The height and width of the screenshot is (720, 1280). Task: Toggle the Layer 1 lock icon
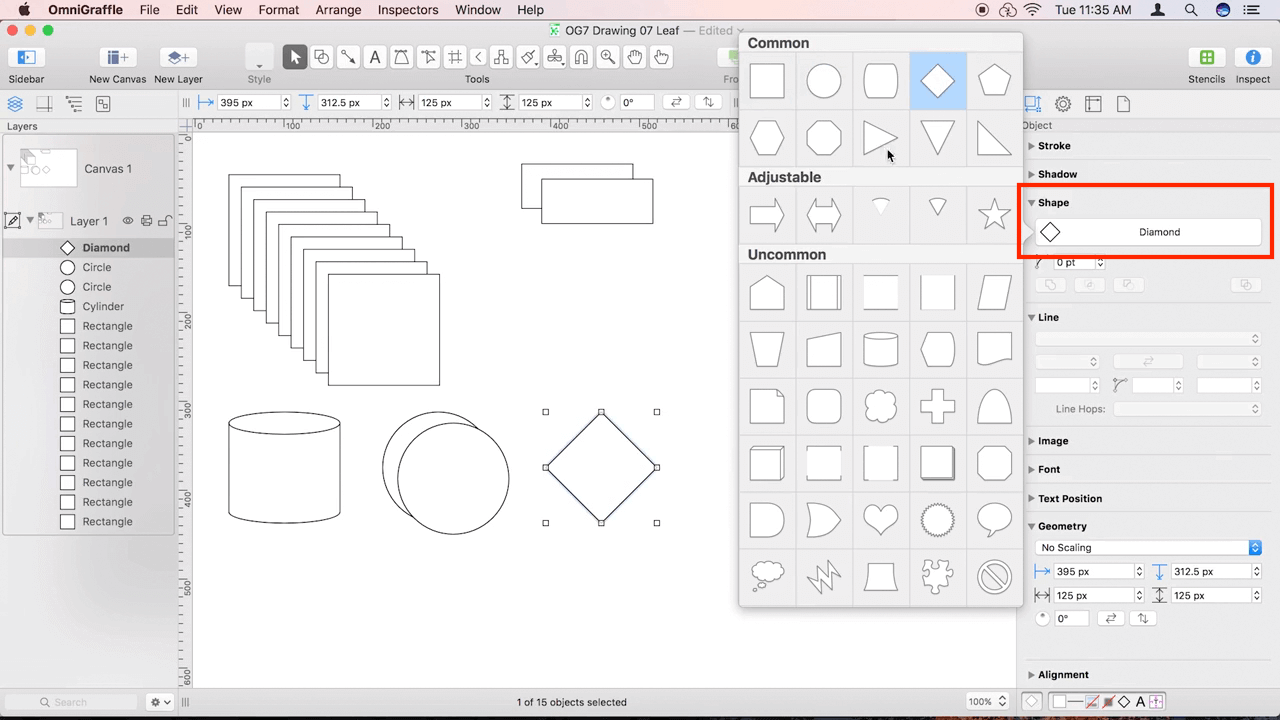coord(165,221)
